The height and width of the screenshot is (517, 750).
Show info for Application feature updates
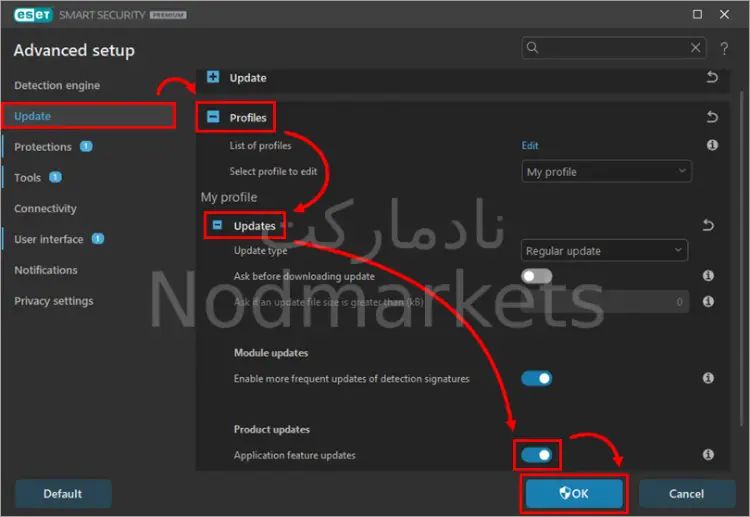708,454
